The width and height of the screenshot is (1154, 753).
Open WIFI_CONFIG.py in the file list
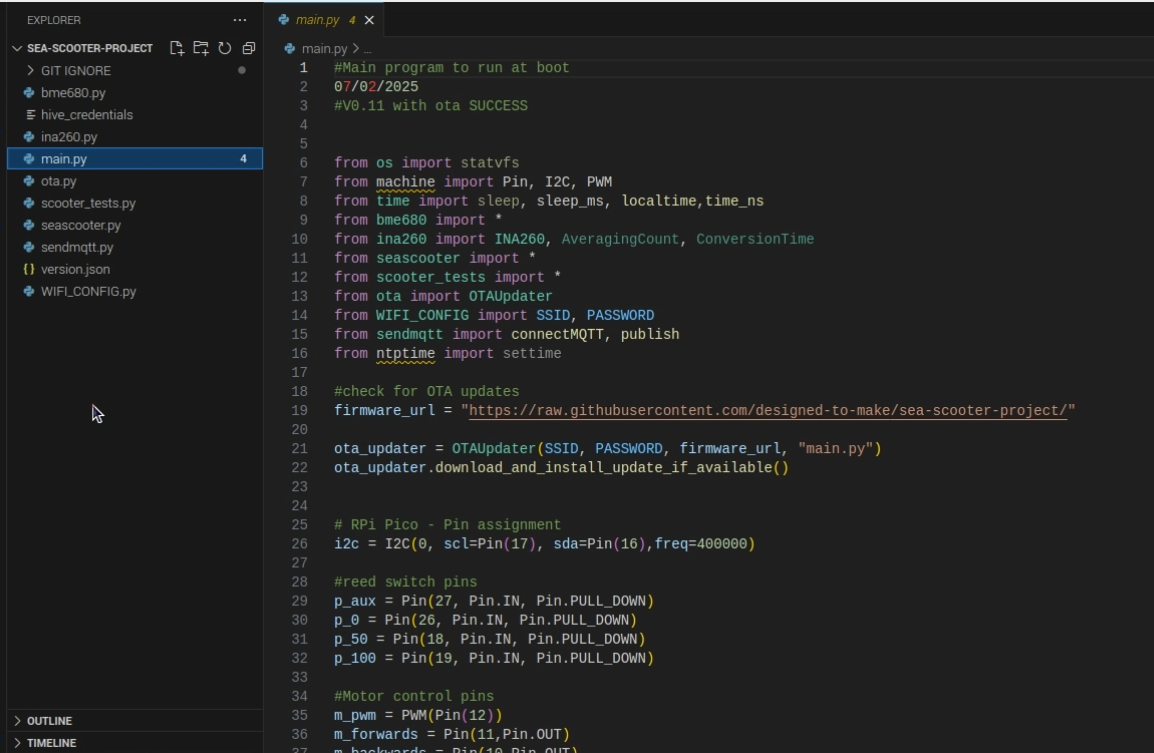88,292
